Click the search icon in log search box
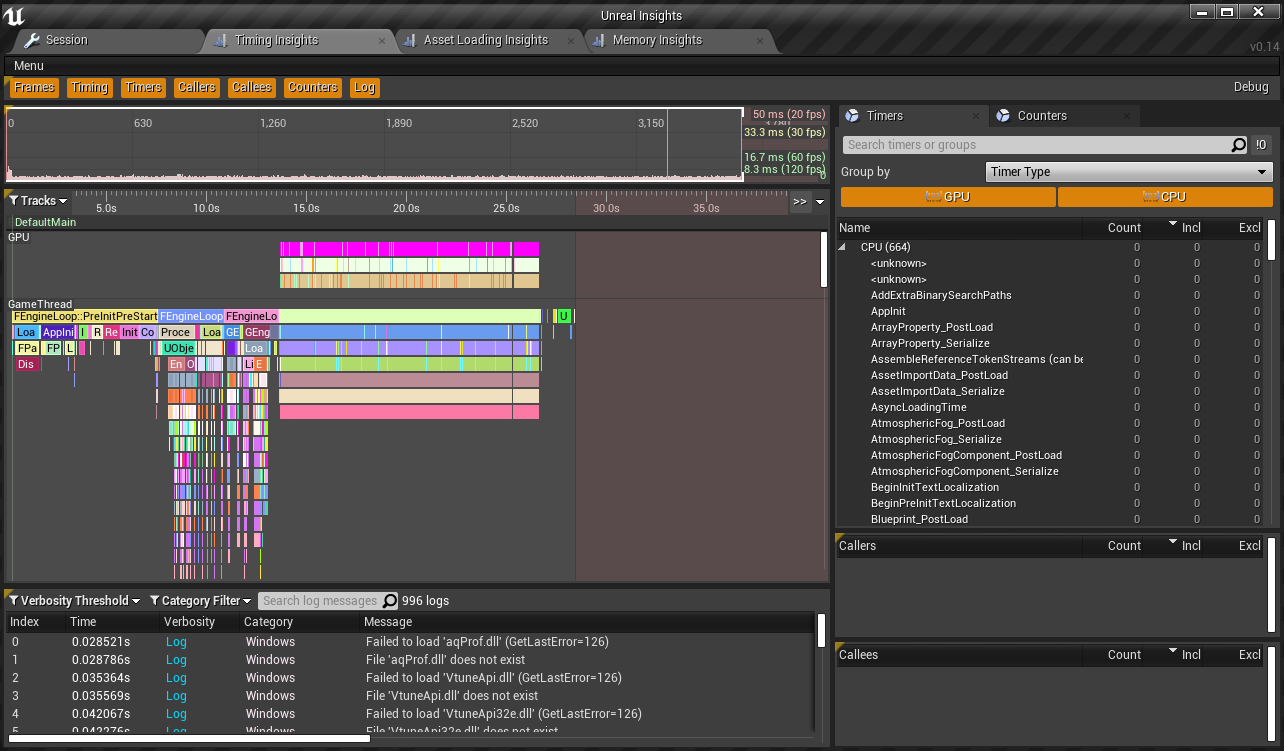Screen dimensions: 1284x751 (390, 601)
